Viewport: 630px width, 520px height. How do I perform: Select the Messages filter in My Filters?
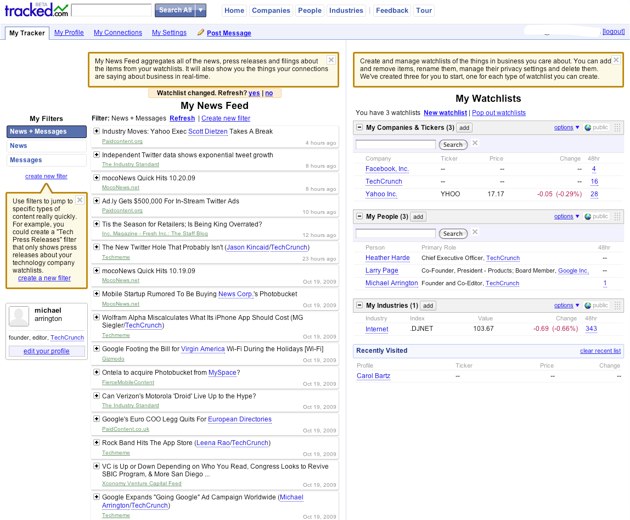(x=26, y=160)
